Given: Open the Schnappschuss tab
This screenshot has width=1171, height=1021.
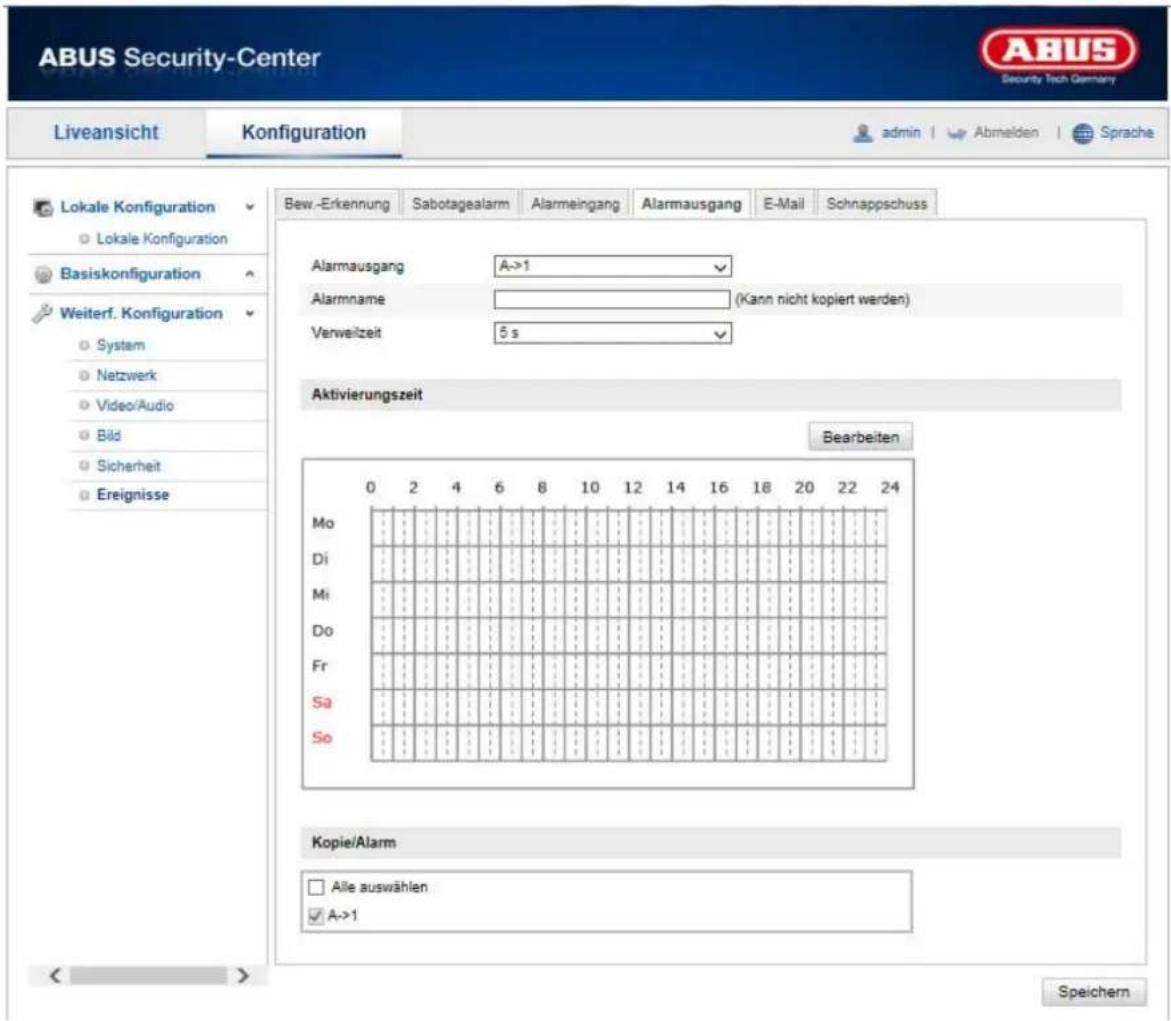Looking at the screenshot, I should click(877, 204).
